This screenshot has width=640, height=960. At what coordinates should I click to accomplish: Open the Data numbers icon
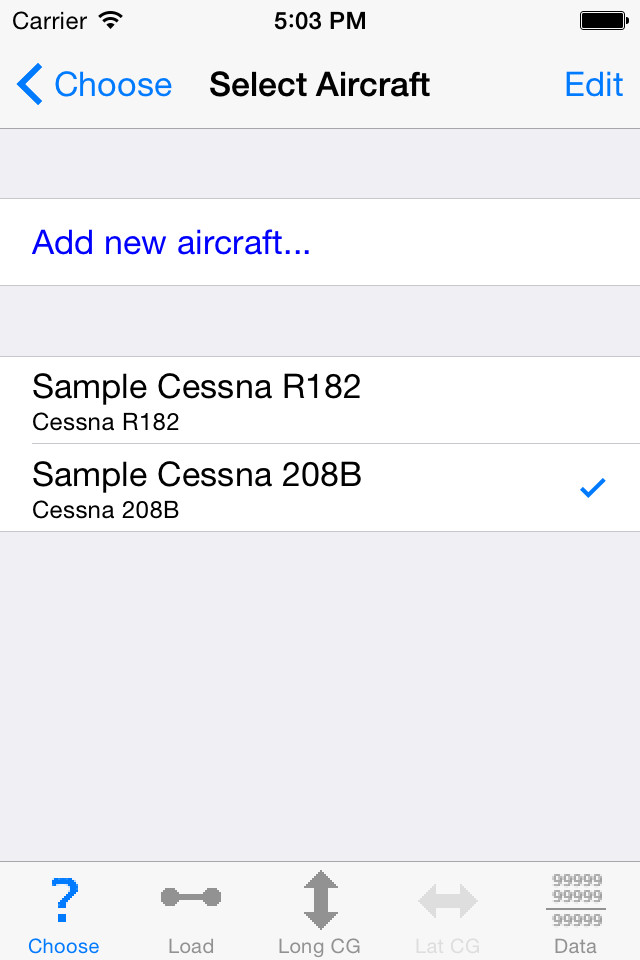pyautogui.click(x=576, y=900)
